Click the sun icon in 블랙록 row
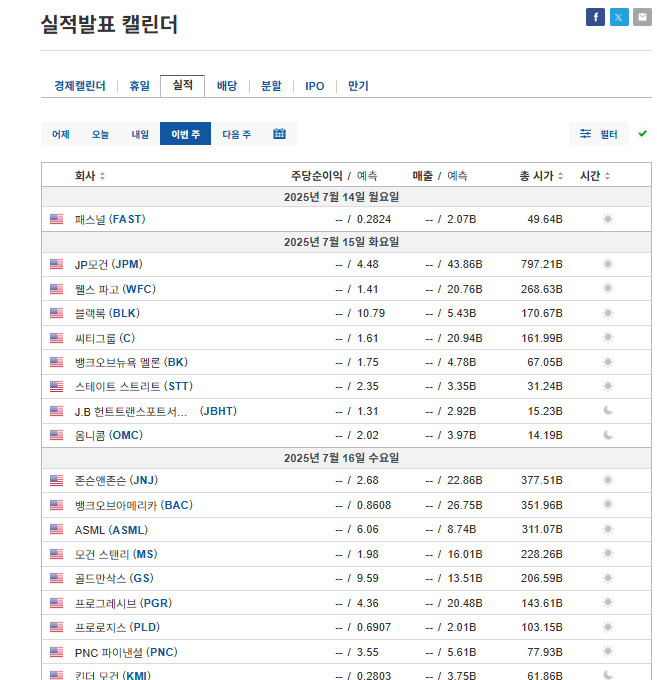Screen dimensions: 657x680 [x=608, y=313]
